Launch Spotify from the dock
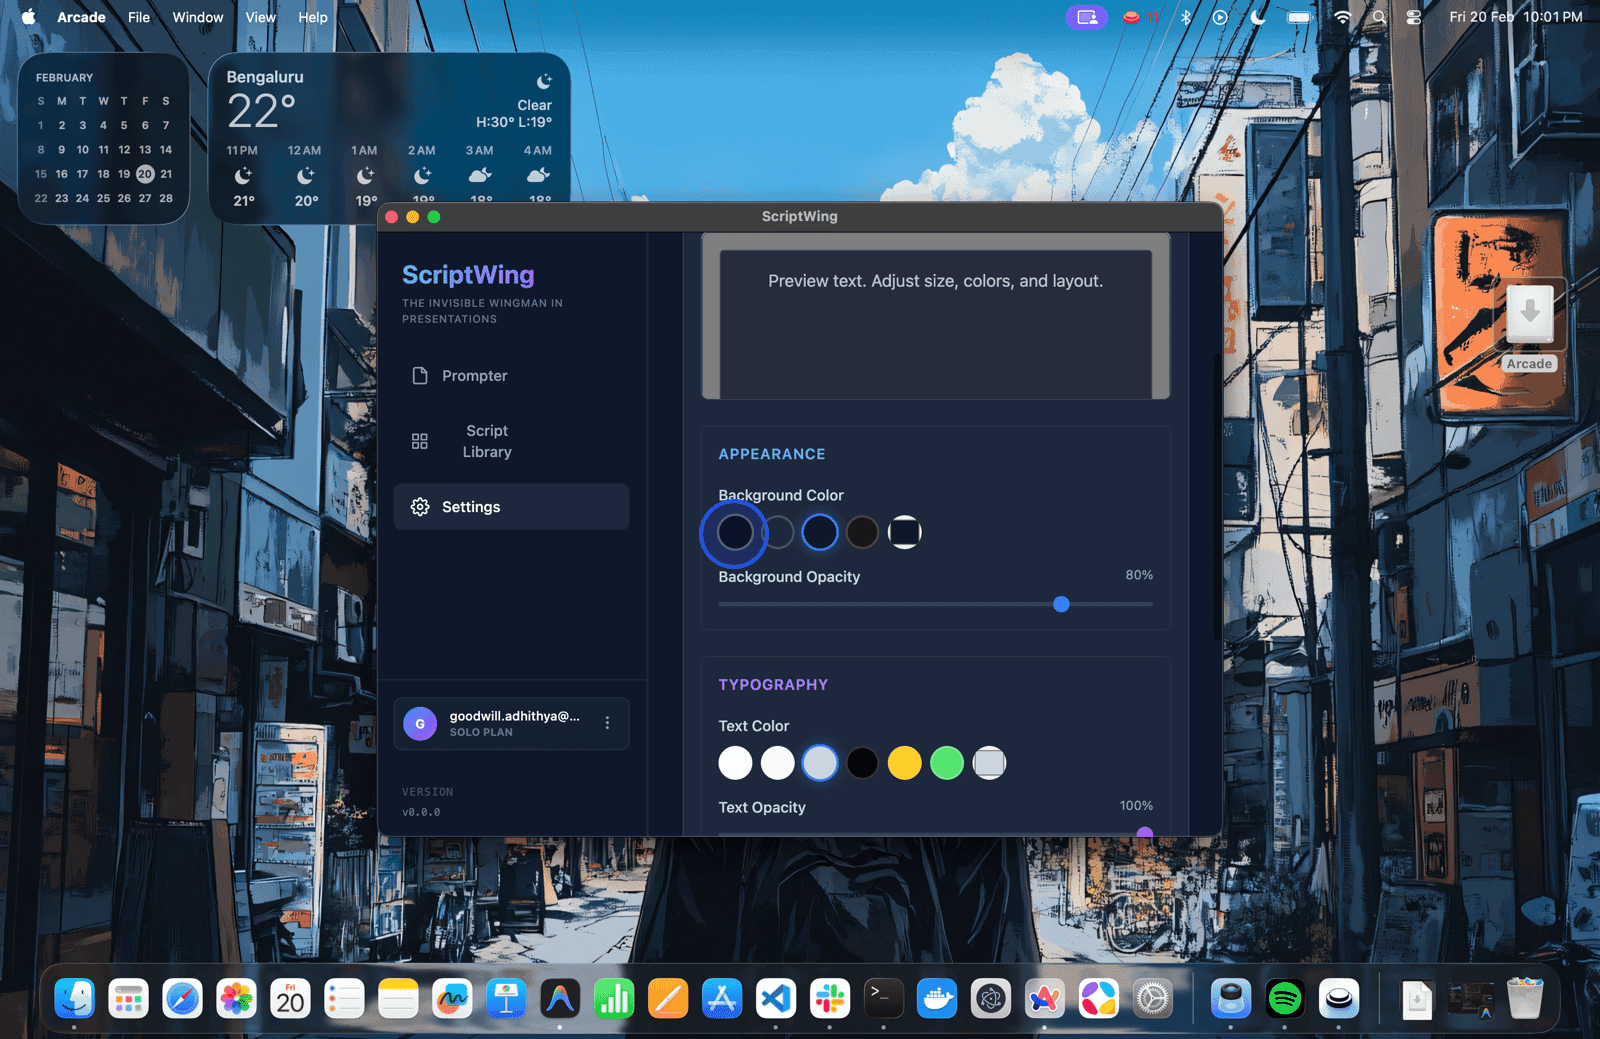1600x1039 pixels. click(x=1284, y=998)
